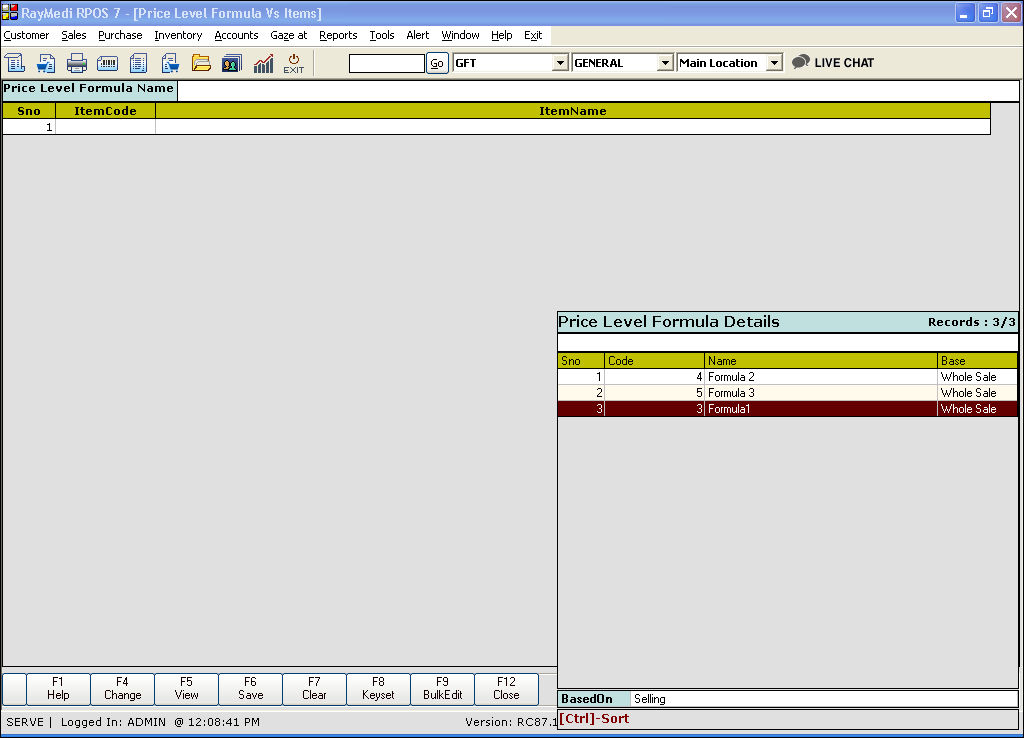Click the formula details search field
Screen dimensions: 1024x738
pyautogui.click(x=788, y=342)
